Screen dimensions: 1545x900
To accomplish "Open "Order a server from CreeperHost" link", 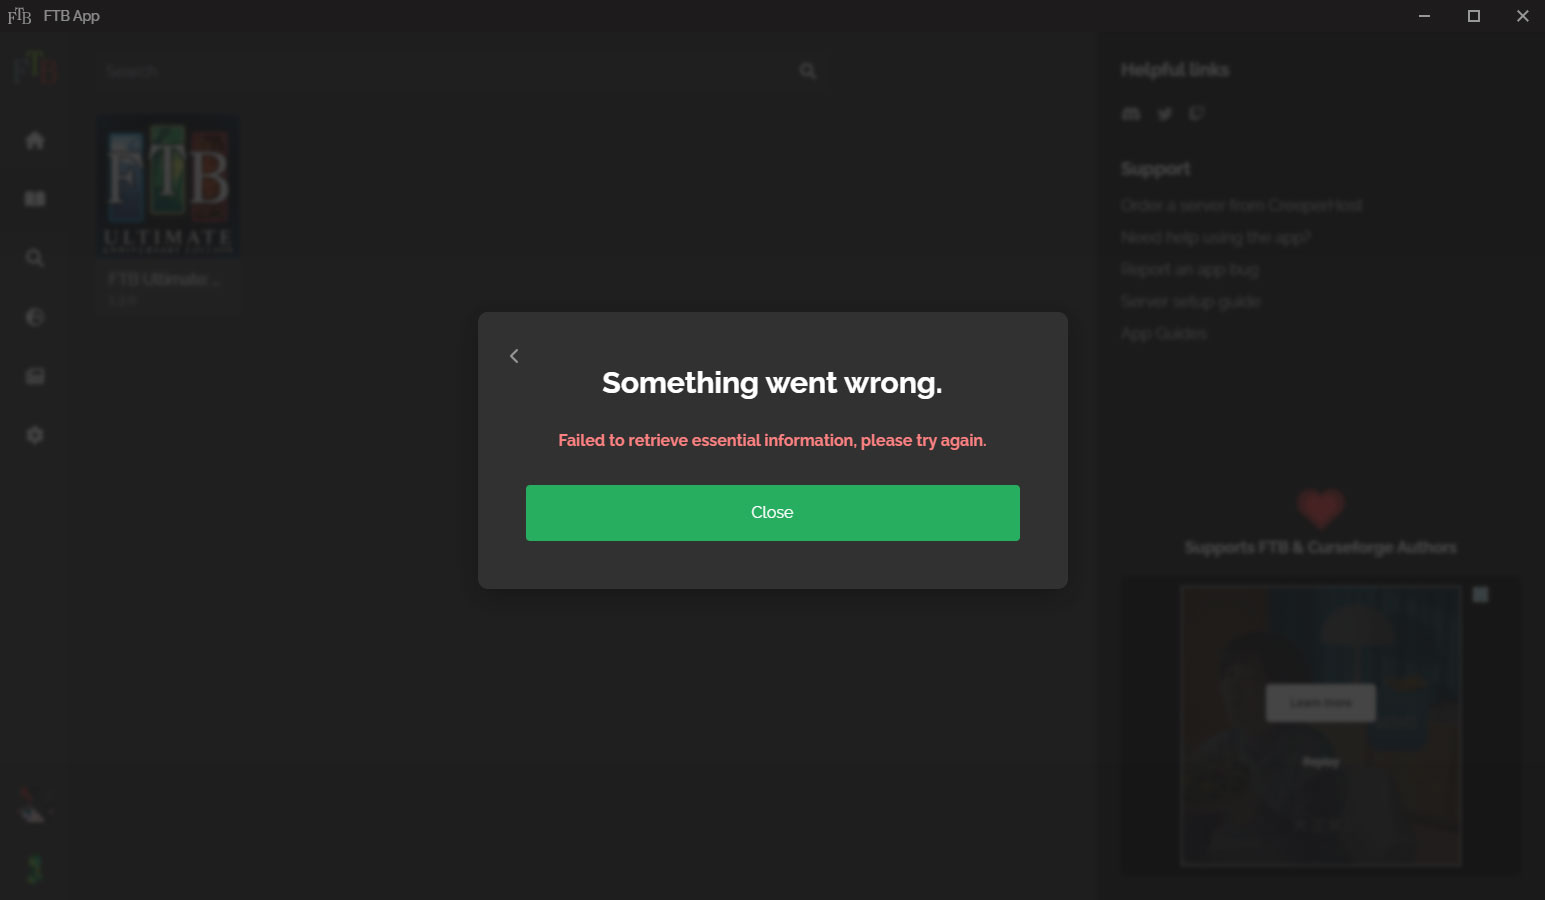I will (x=1241, y=205).
